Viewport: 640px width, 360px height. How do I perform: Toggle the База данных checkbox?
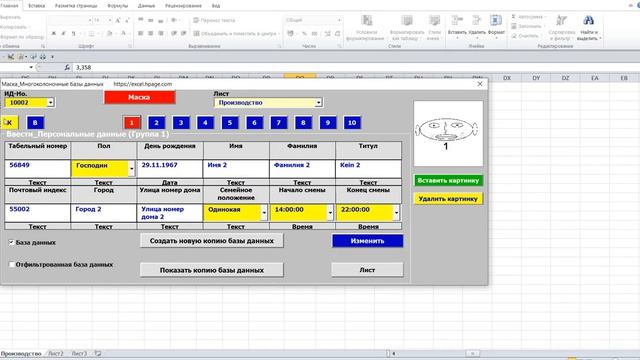pos(11,242)
